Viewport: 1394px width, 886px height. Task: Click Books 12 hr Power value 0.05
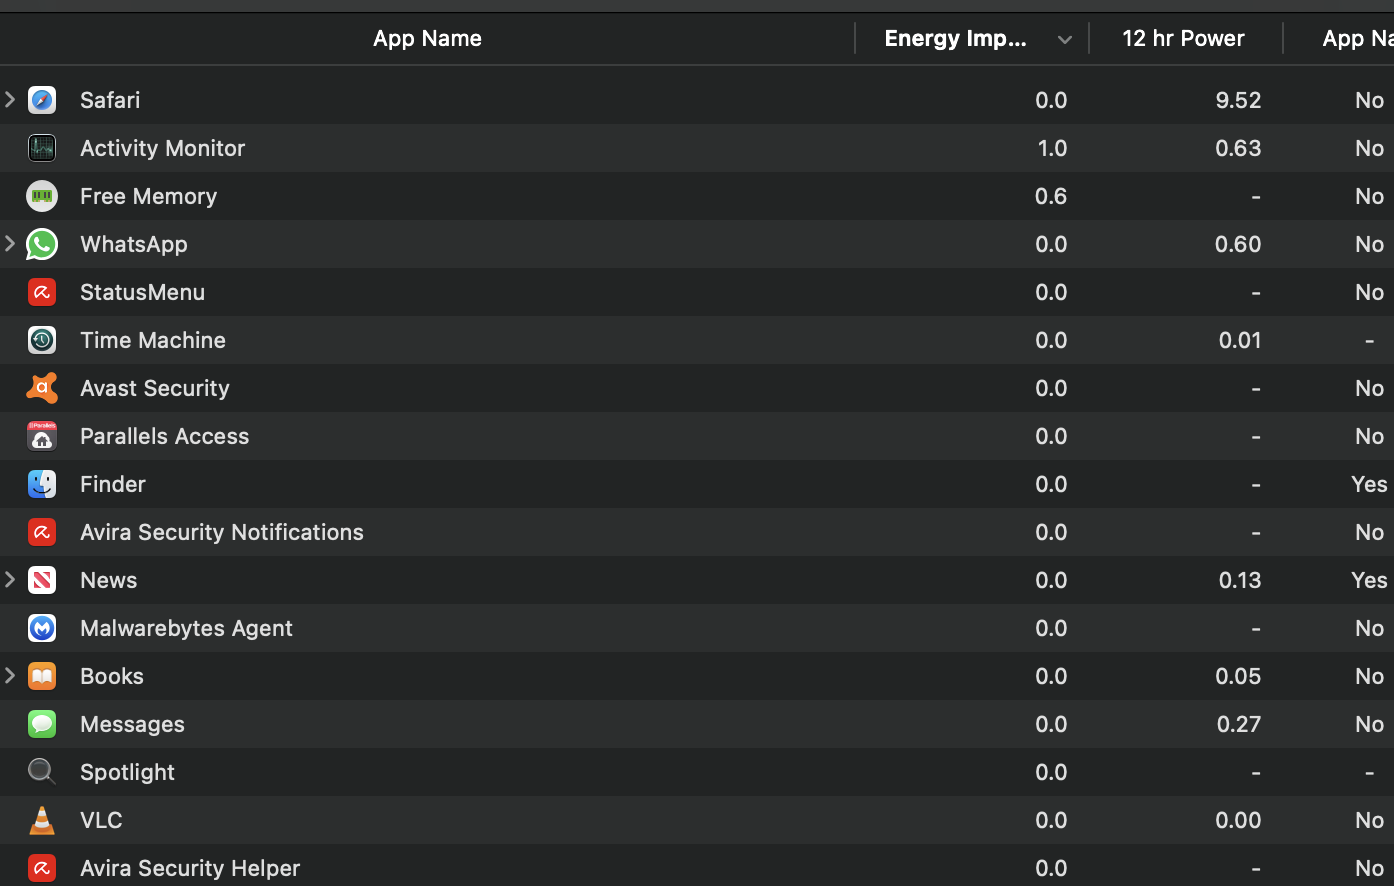(x=1238, y=676)
